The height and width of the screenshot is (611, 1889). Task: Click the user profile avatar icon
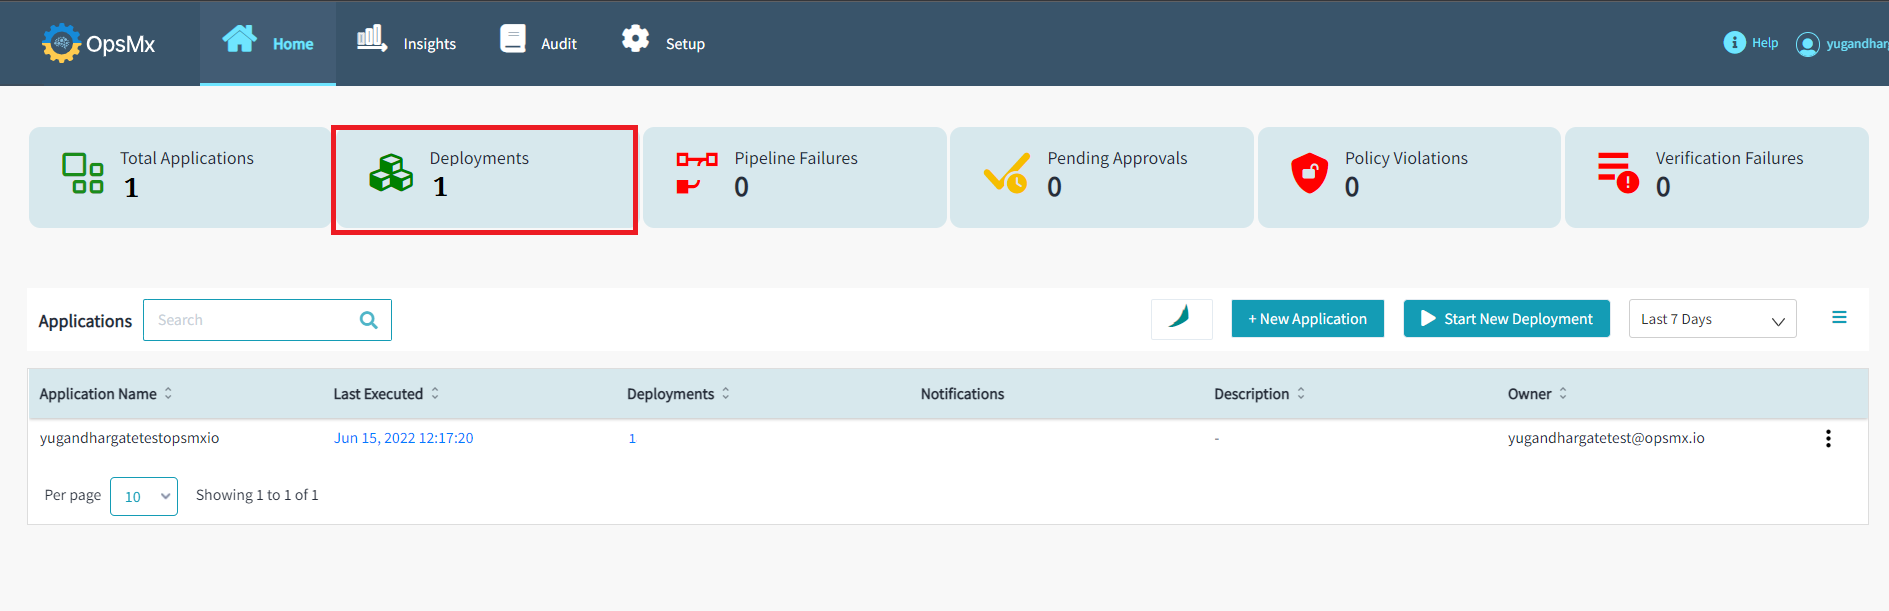click(x=1807, y=44)
